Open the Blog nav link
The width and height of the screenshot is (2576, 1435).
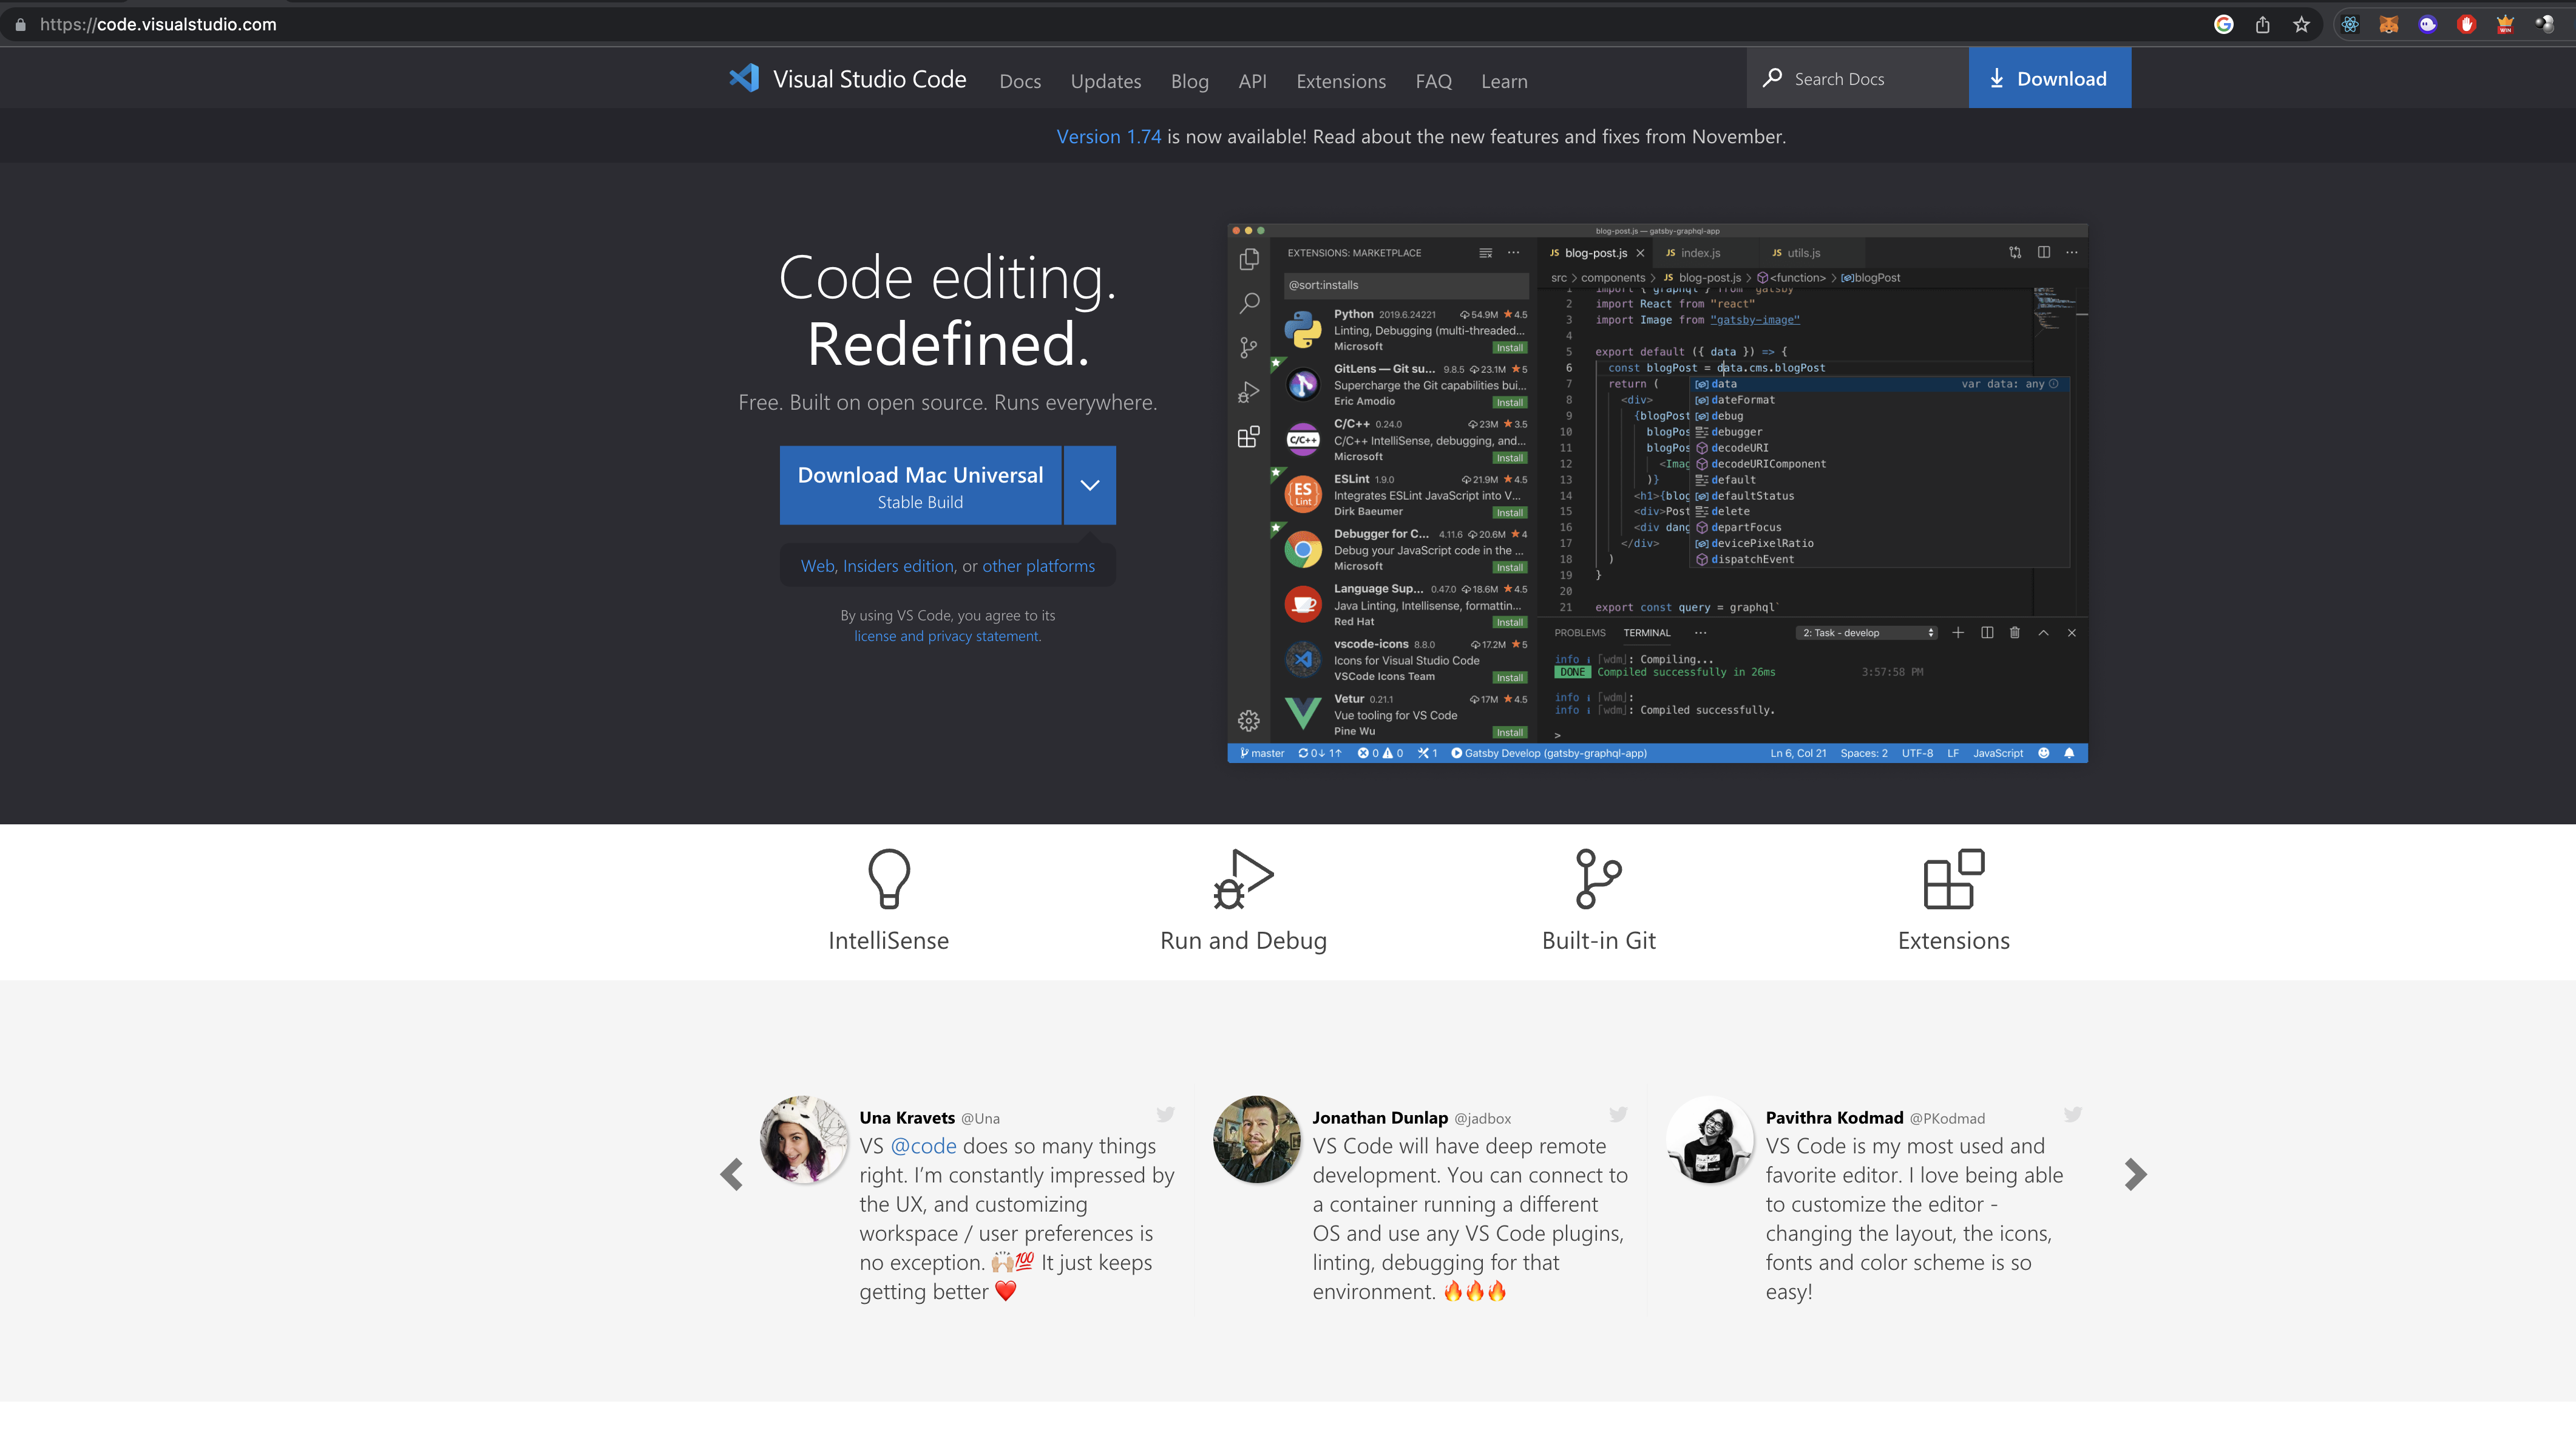click(x=1190, y=81)
